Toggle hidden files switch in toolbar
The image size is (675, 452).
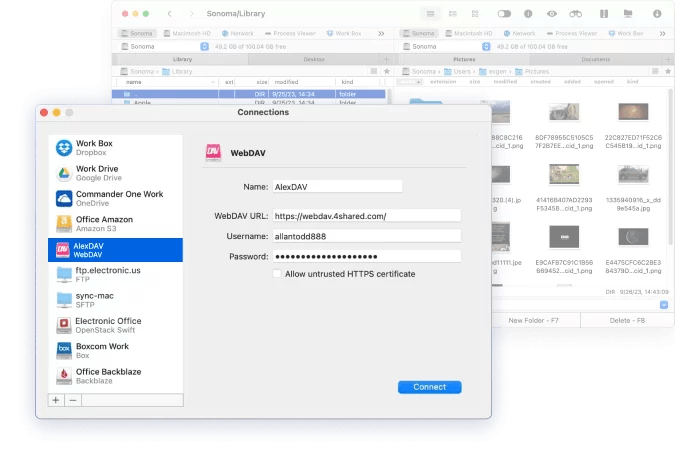[504, 14]
